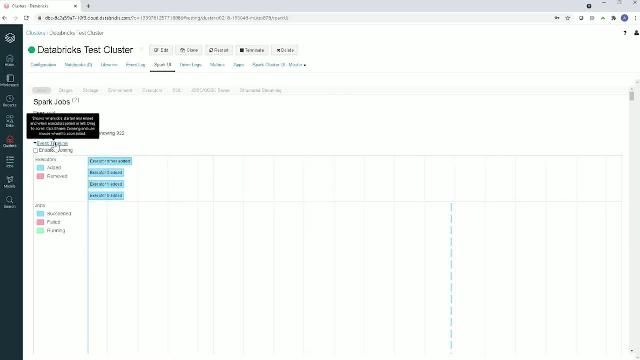Bookmark this page with the star icon
The width and height of the screenshot is (640, 360).
568,18
